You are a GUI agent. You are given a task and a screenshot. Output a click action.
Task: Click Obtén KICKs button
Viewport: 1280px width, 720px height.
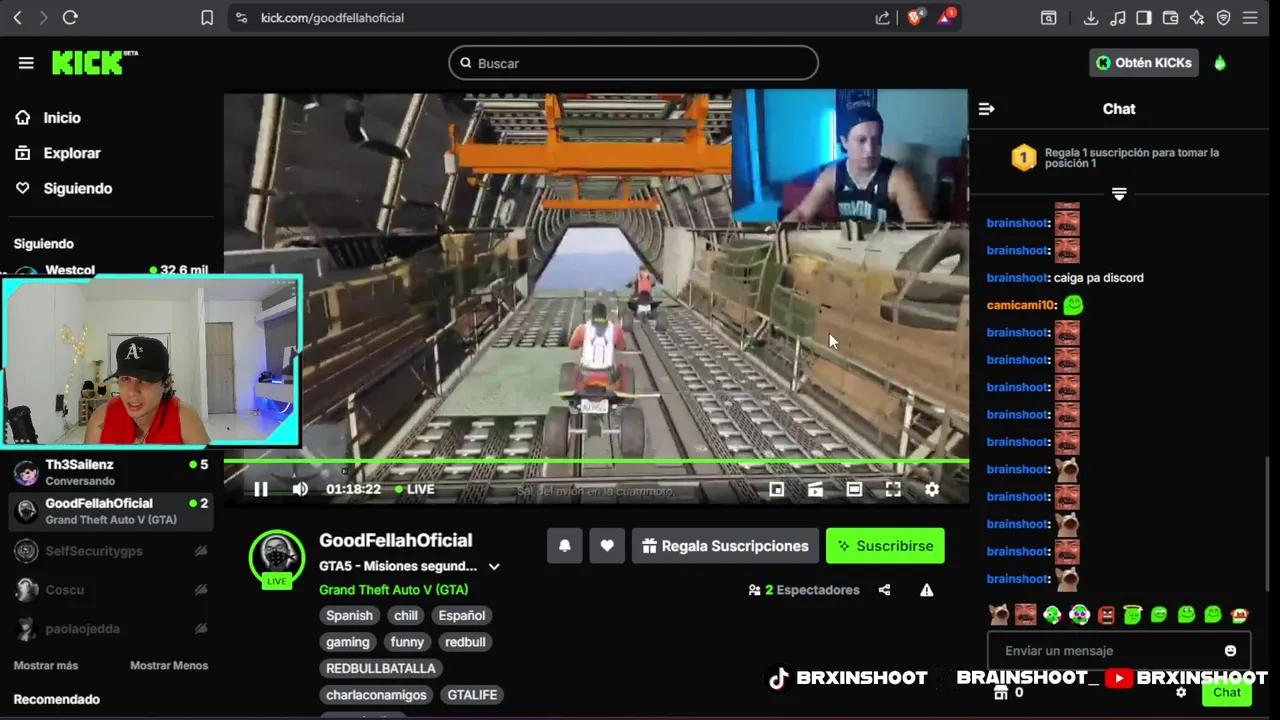tap(1144, 62)
